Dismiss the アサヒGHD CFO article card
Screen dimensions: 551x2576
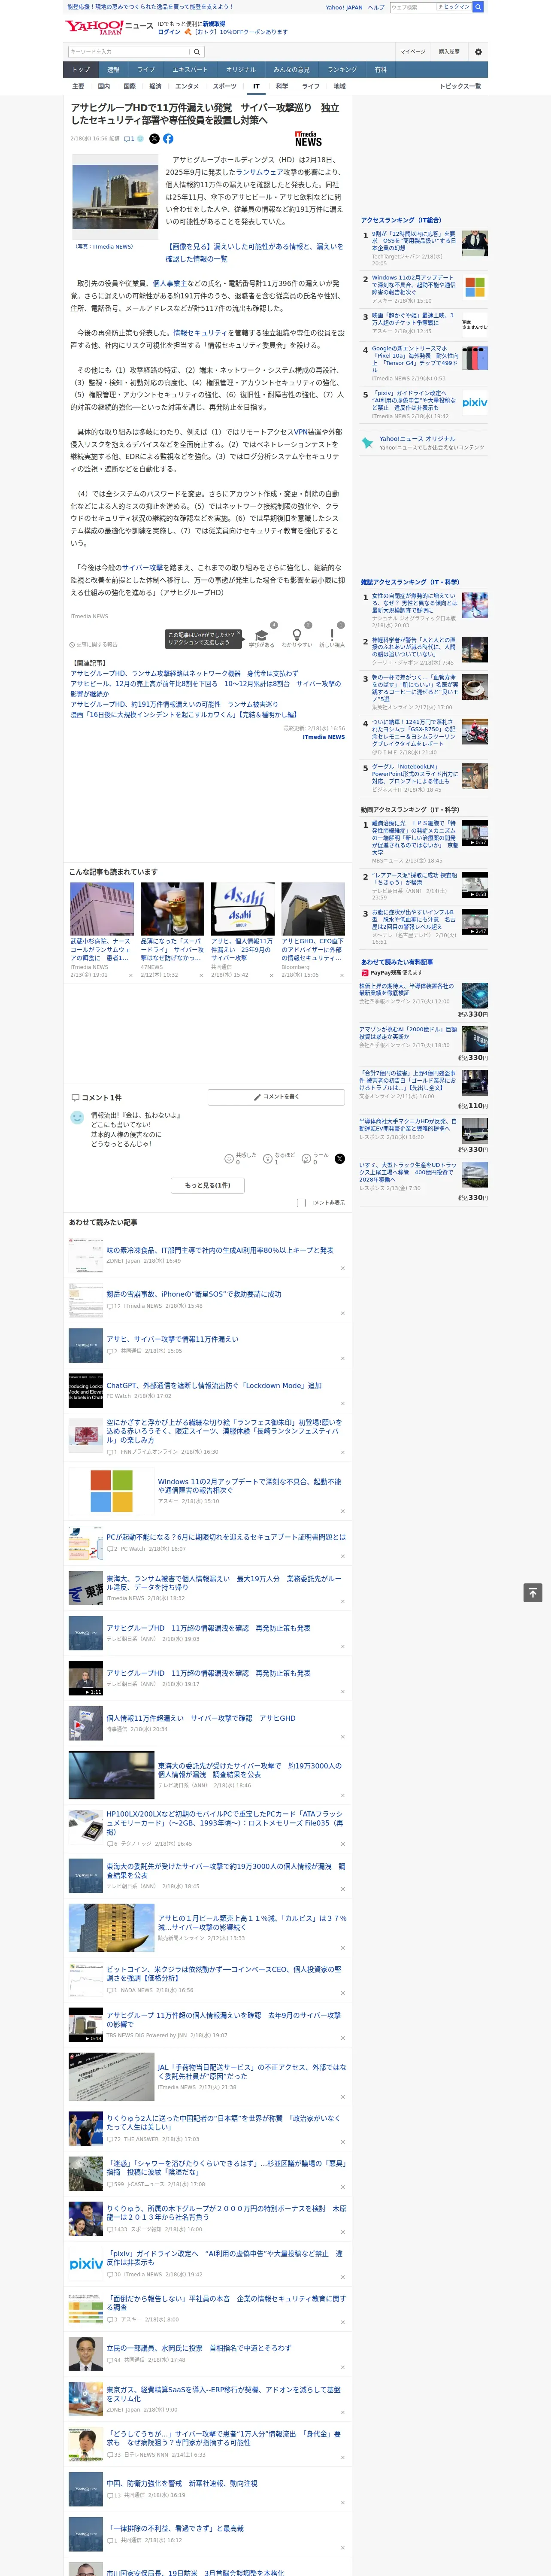[x=342, y=975]
